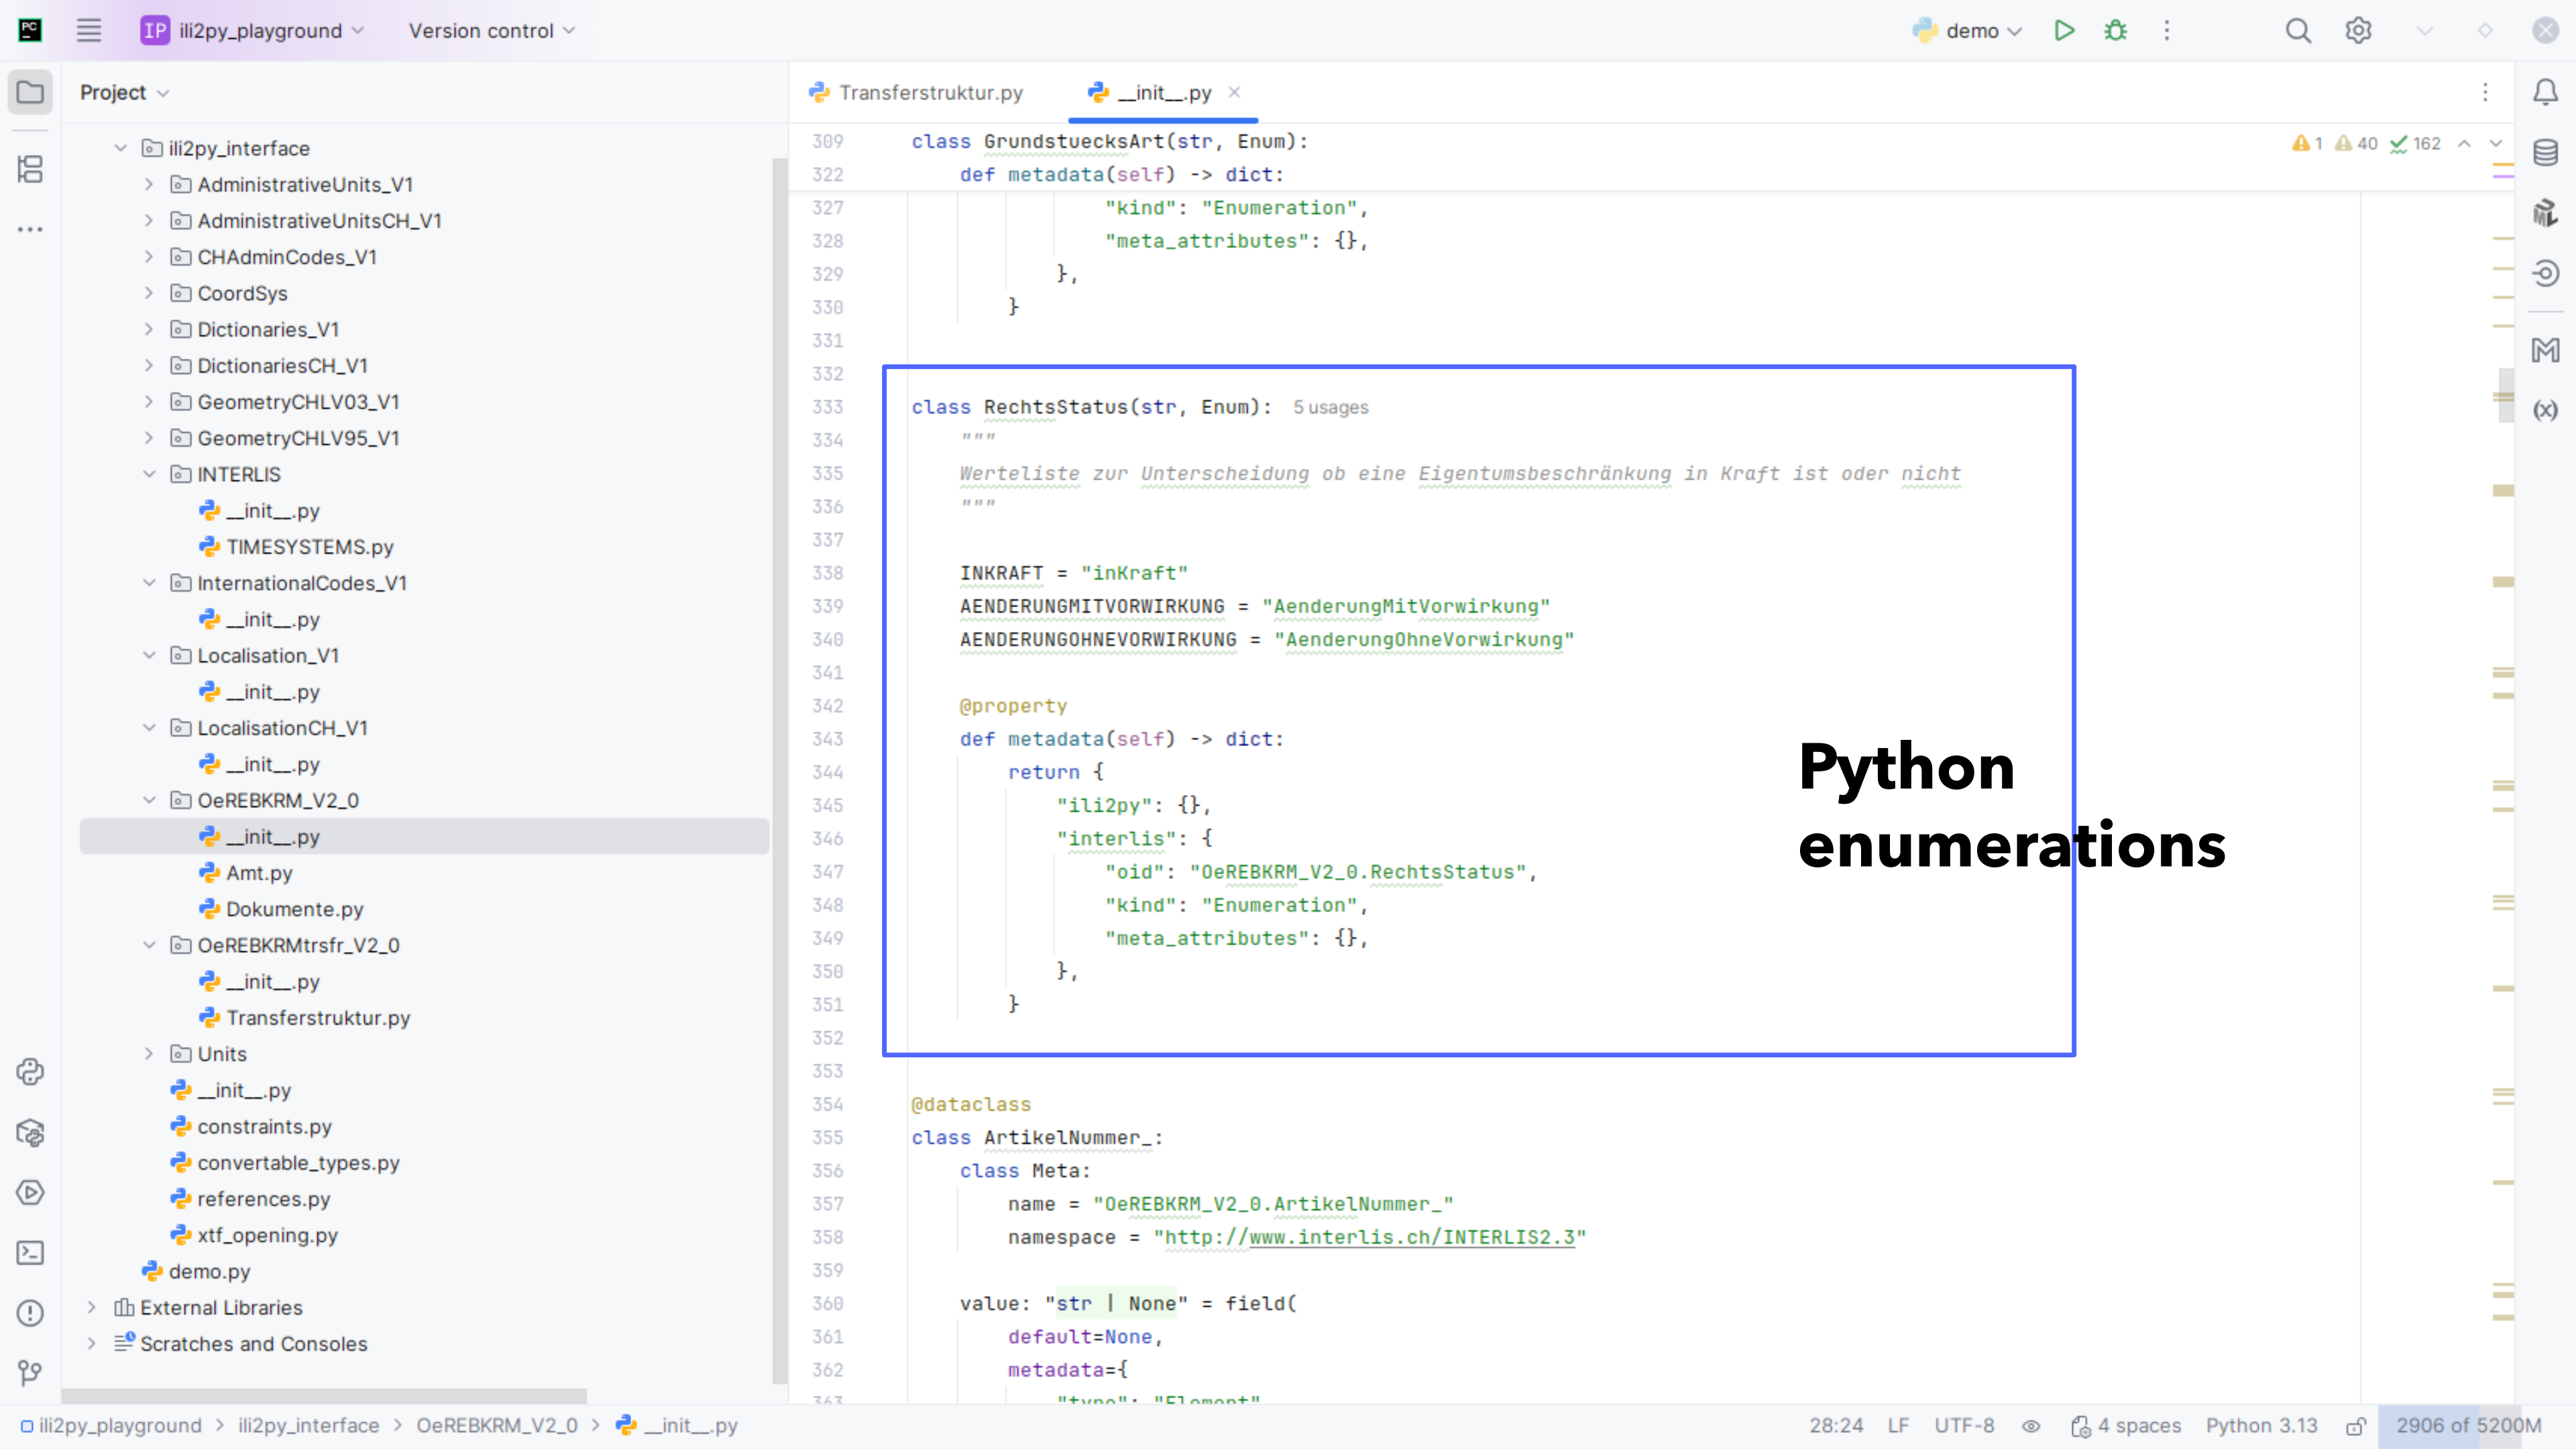Viewport: 2576px width, 1449px height.
Task: Click the memory usage indicator bar
Action: point(2467,1426)
